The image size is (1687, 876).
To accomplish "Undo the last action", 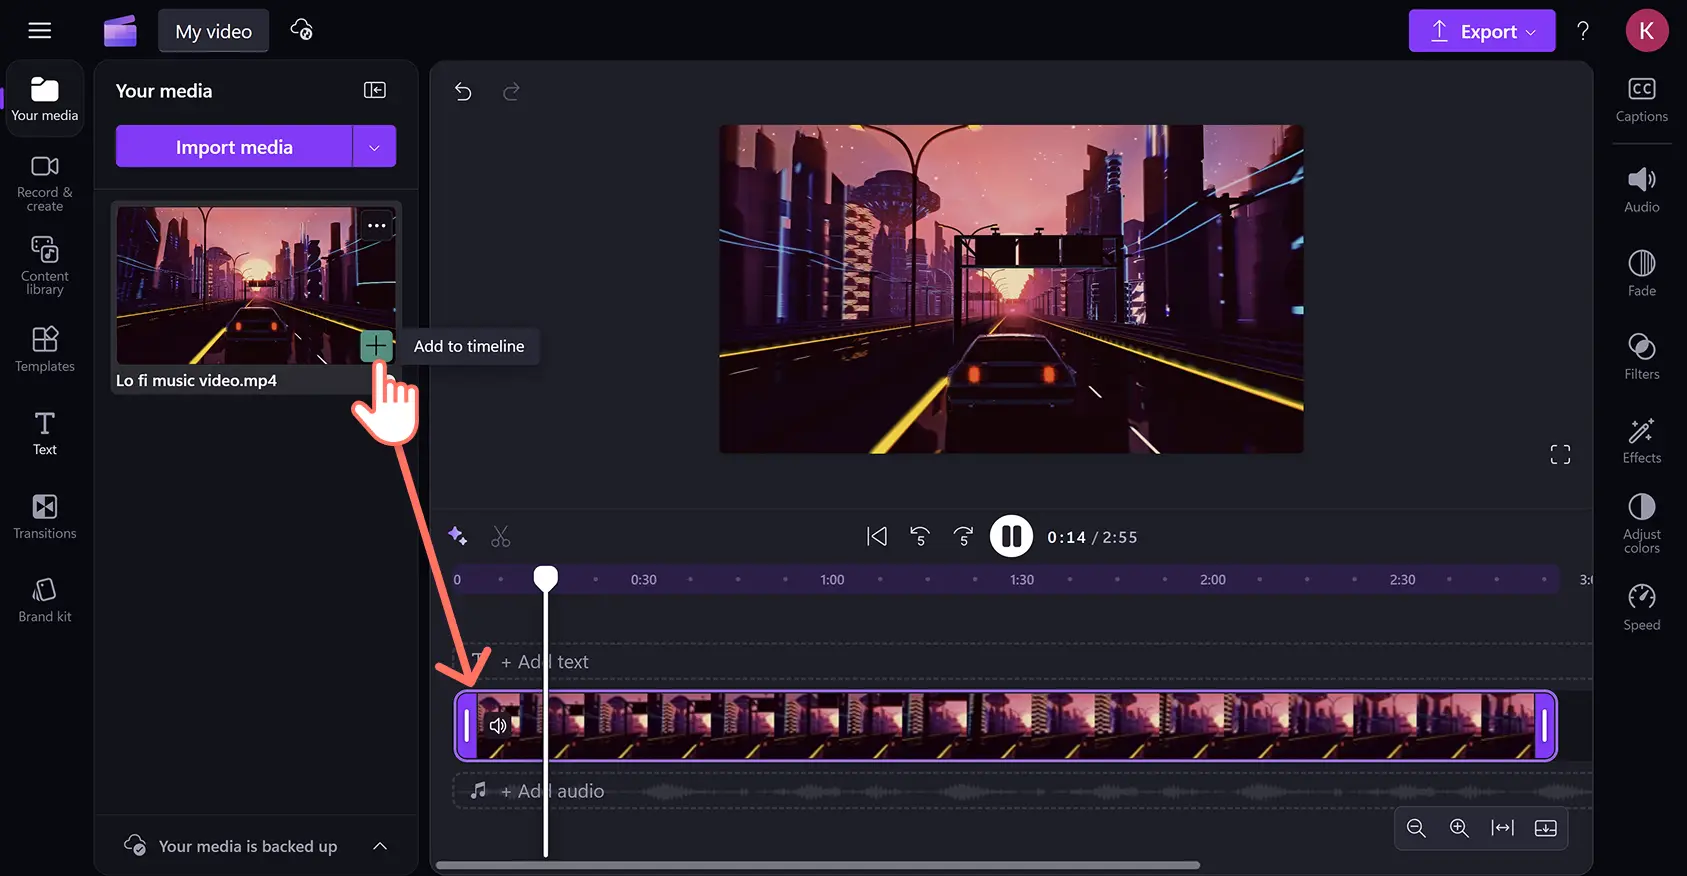I will 463,92.
